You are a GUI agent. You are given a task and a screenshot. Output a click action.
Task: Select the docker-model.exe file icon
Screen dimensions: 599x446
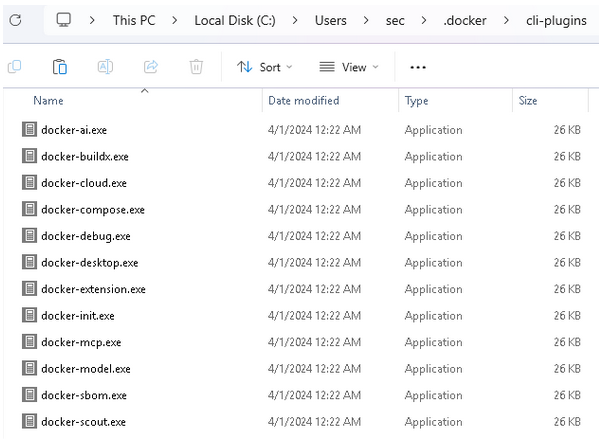pos(29,368)
